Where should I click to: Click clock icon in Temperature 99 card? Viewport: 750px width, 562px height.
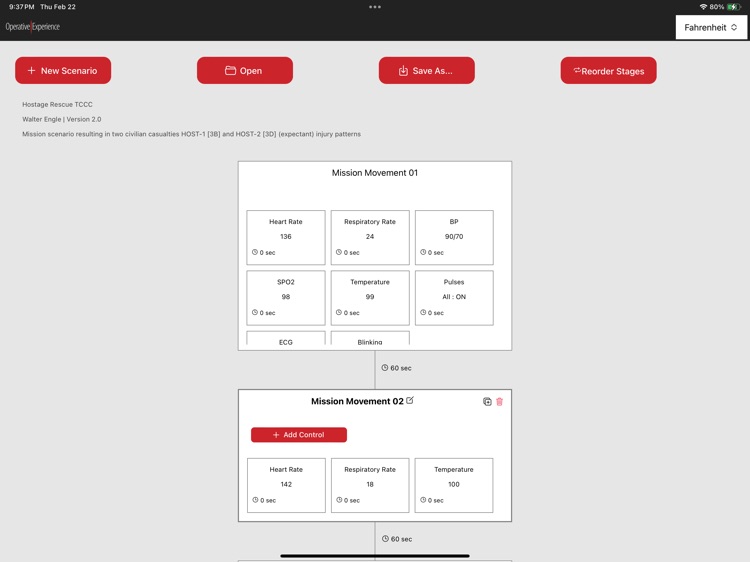(x=339, y=312)
